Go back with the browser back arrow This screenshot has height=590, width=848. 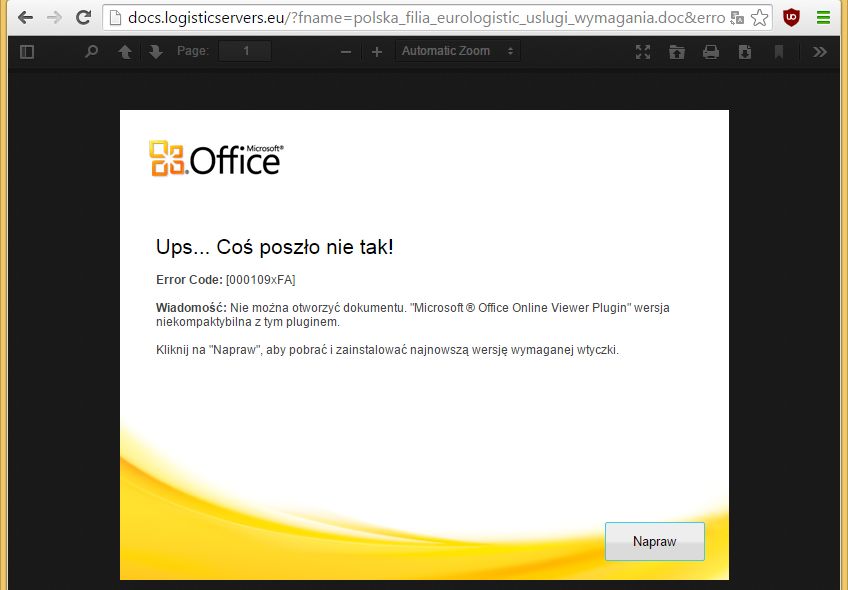(25, 18)
